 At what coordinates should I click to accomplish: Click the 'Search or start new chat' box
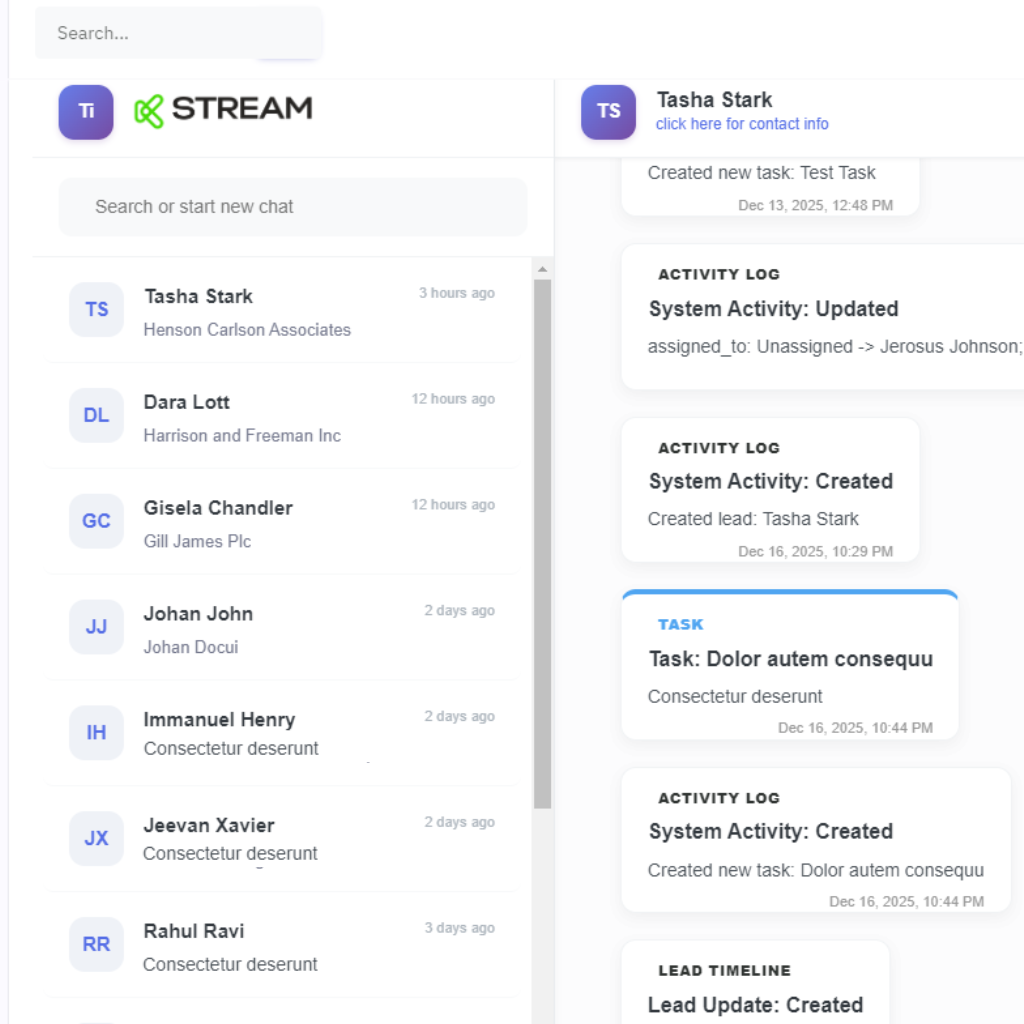coord(292,207)
